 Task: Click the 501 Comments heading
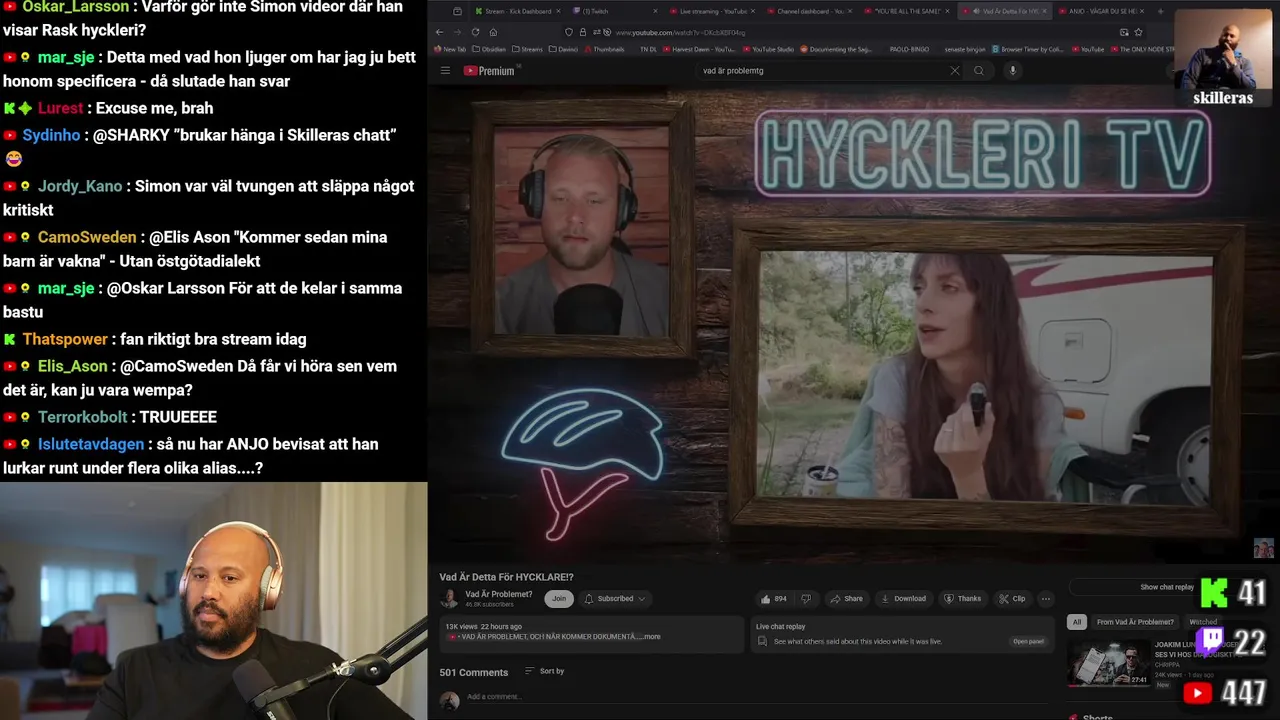(x=474, y=672)
